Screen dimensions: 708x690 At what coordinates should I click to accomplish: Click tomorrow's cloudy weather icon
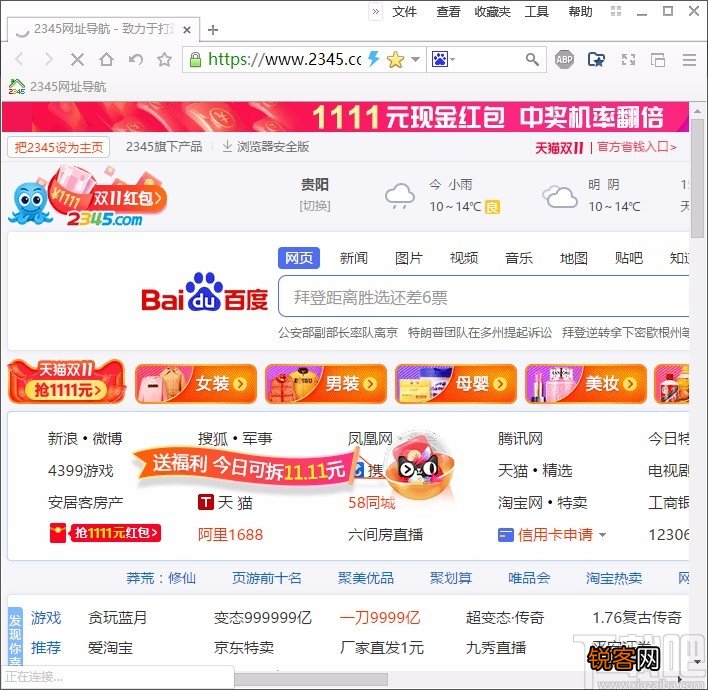tap(560, 196)
